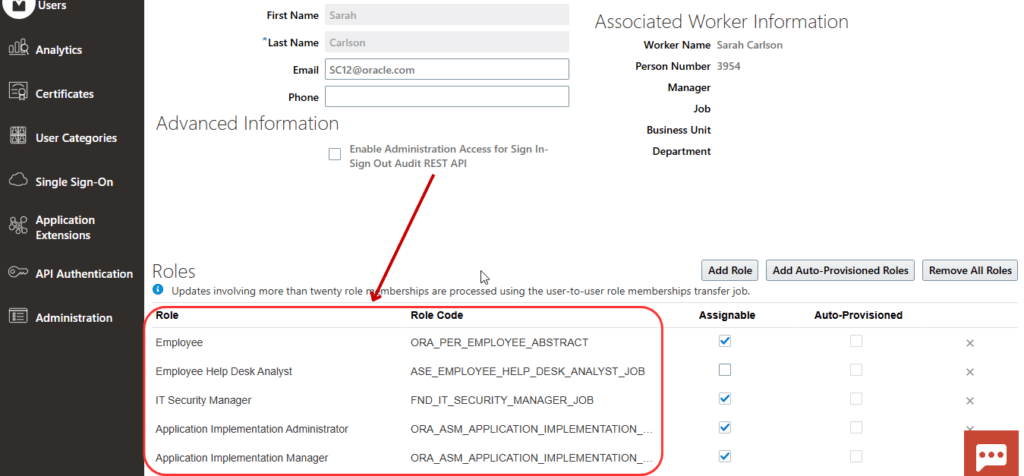This screenshot has height=476, width=1024.
Task: Toggle Auto-Provisioned for IT Security Manager
Action: coord(856,398)
